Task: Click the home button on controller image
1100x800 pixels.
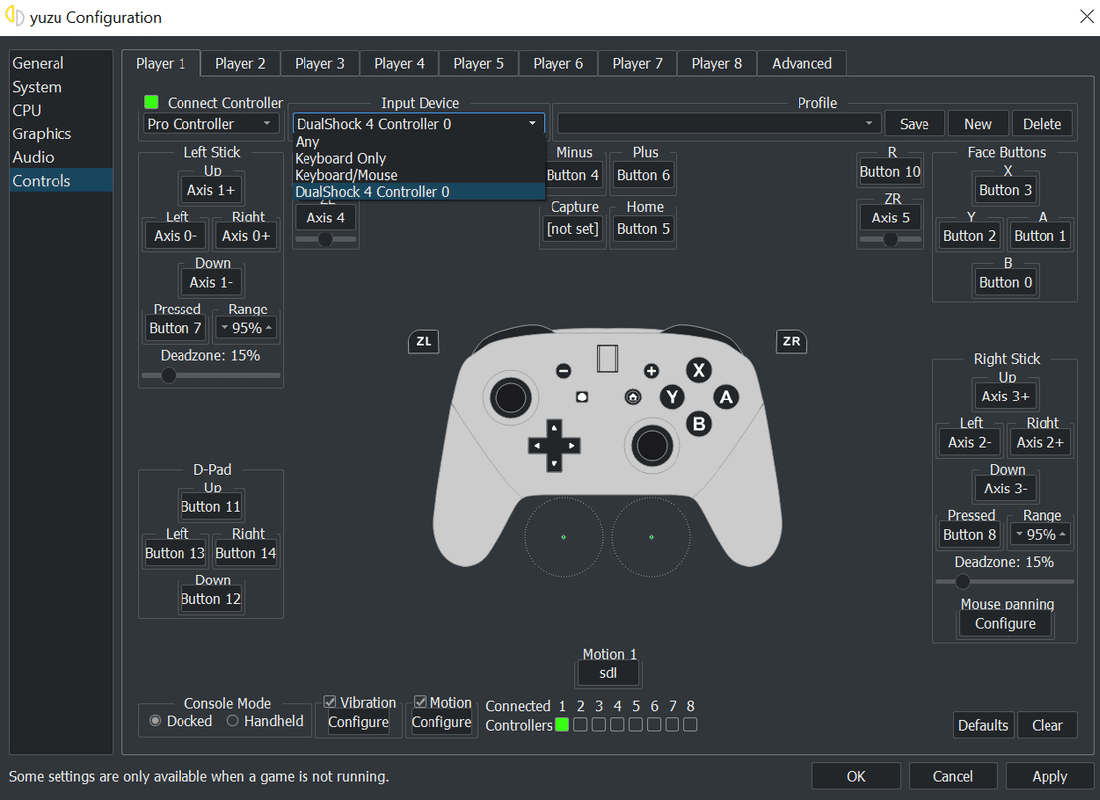Action: tap(633, 397)
